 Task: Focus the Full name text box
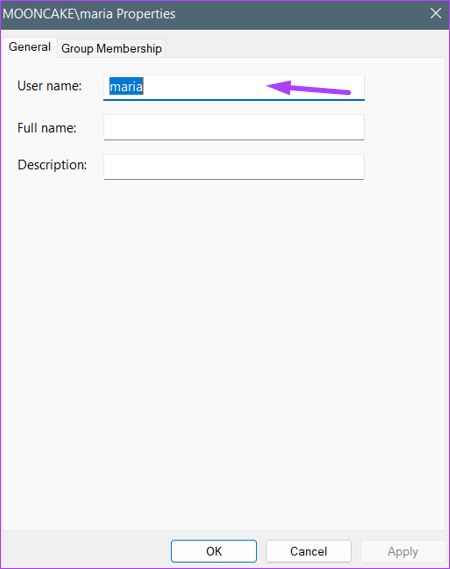234,127
